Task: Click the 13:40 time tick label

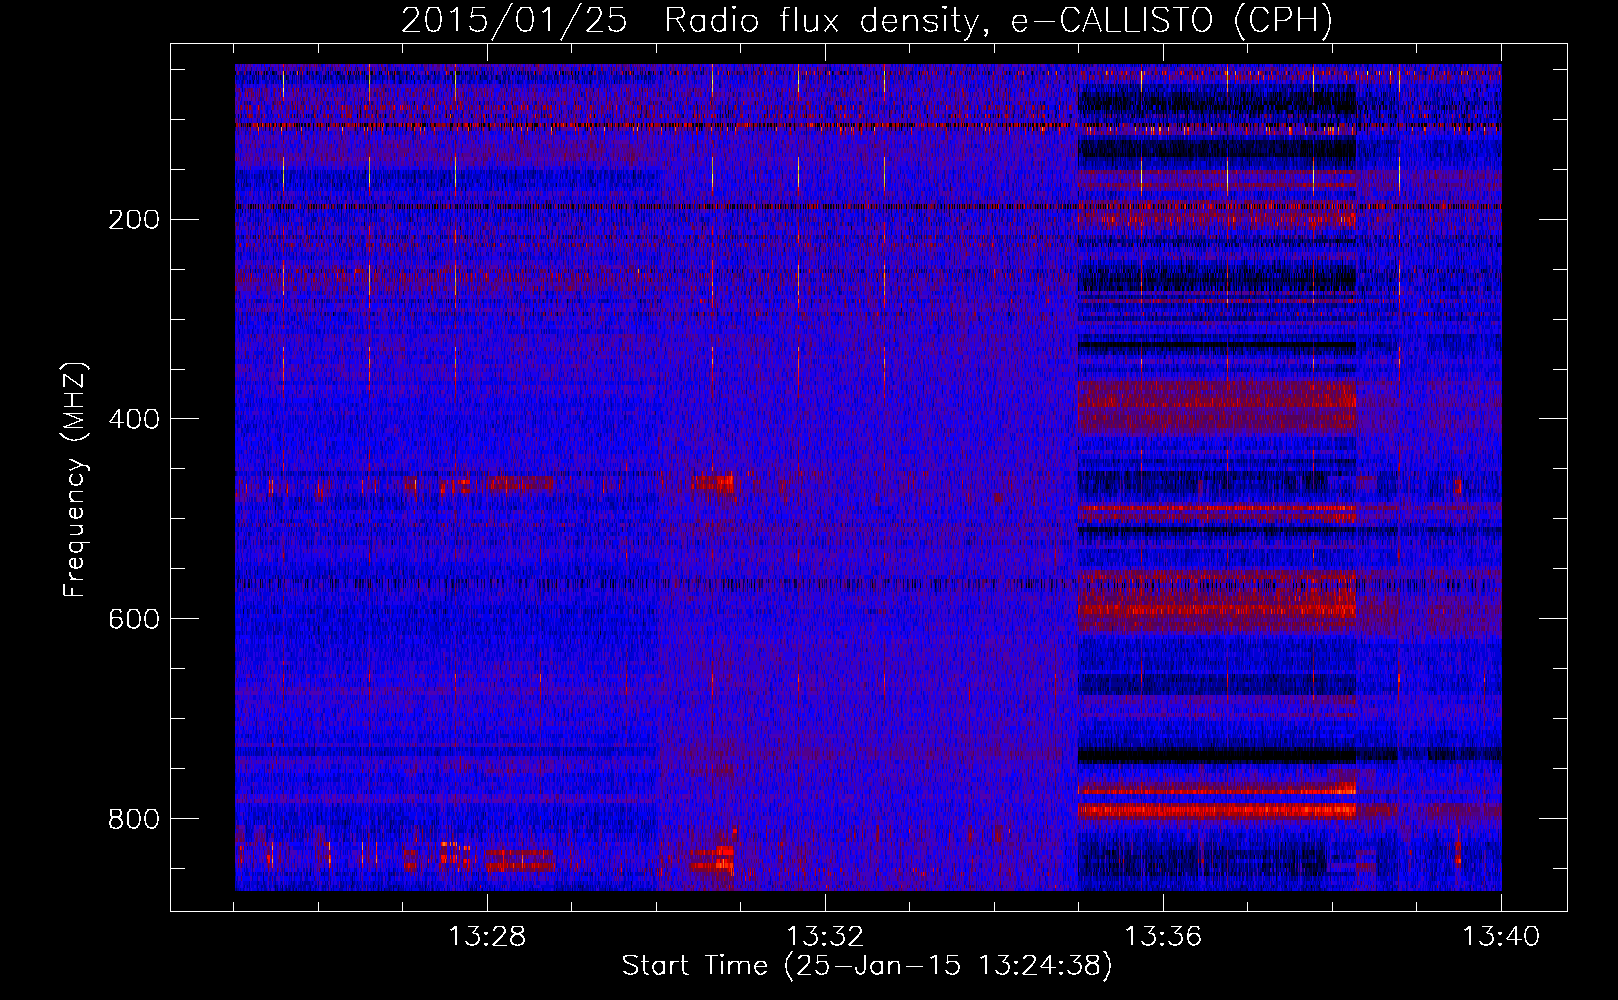Action: (1501, 937)
